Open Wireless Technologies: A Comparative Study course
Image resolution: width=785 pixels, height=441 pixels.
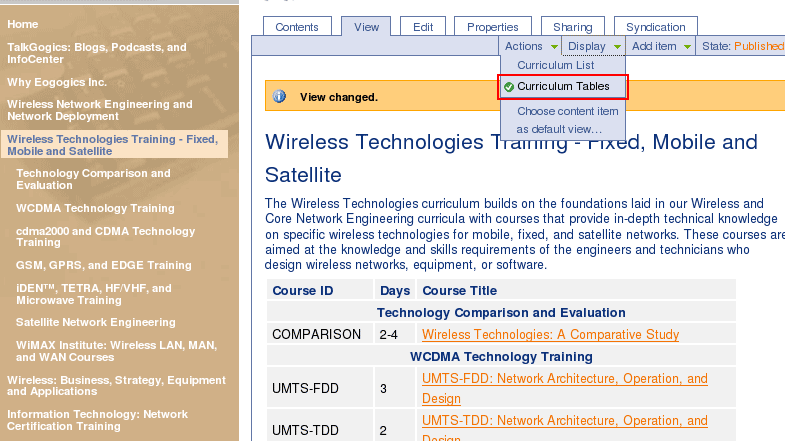(x=550, y=334)
